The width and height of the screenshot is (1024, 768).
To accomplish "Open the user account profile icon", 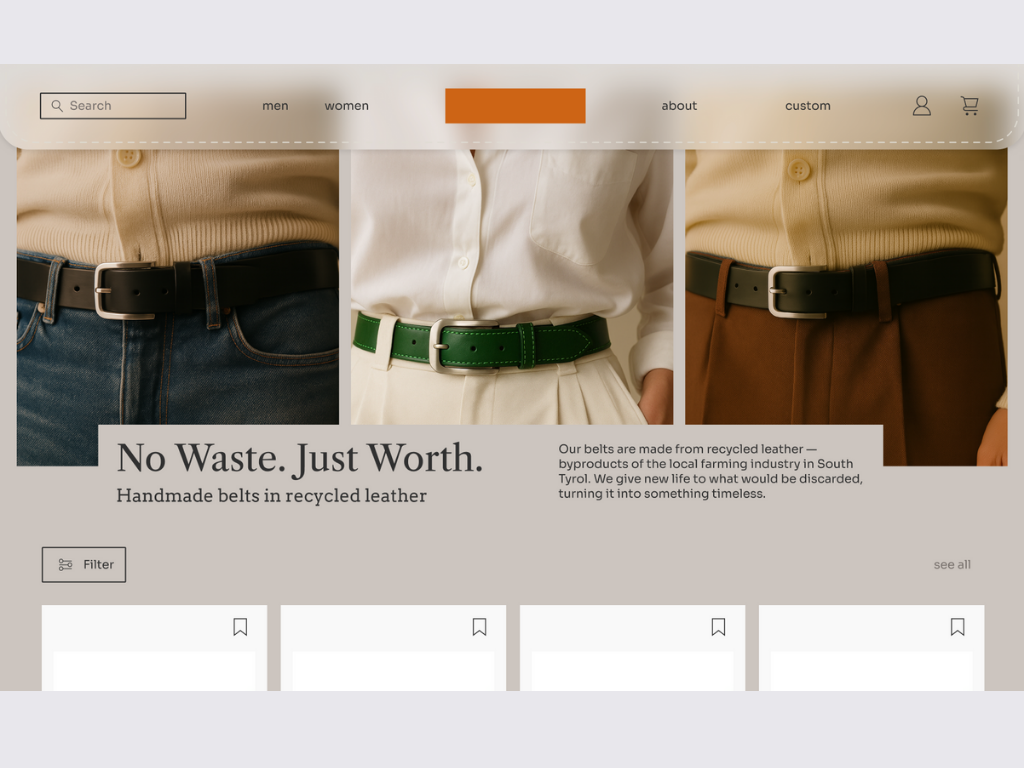I will click(x=921, y=106).
